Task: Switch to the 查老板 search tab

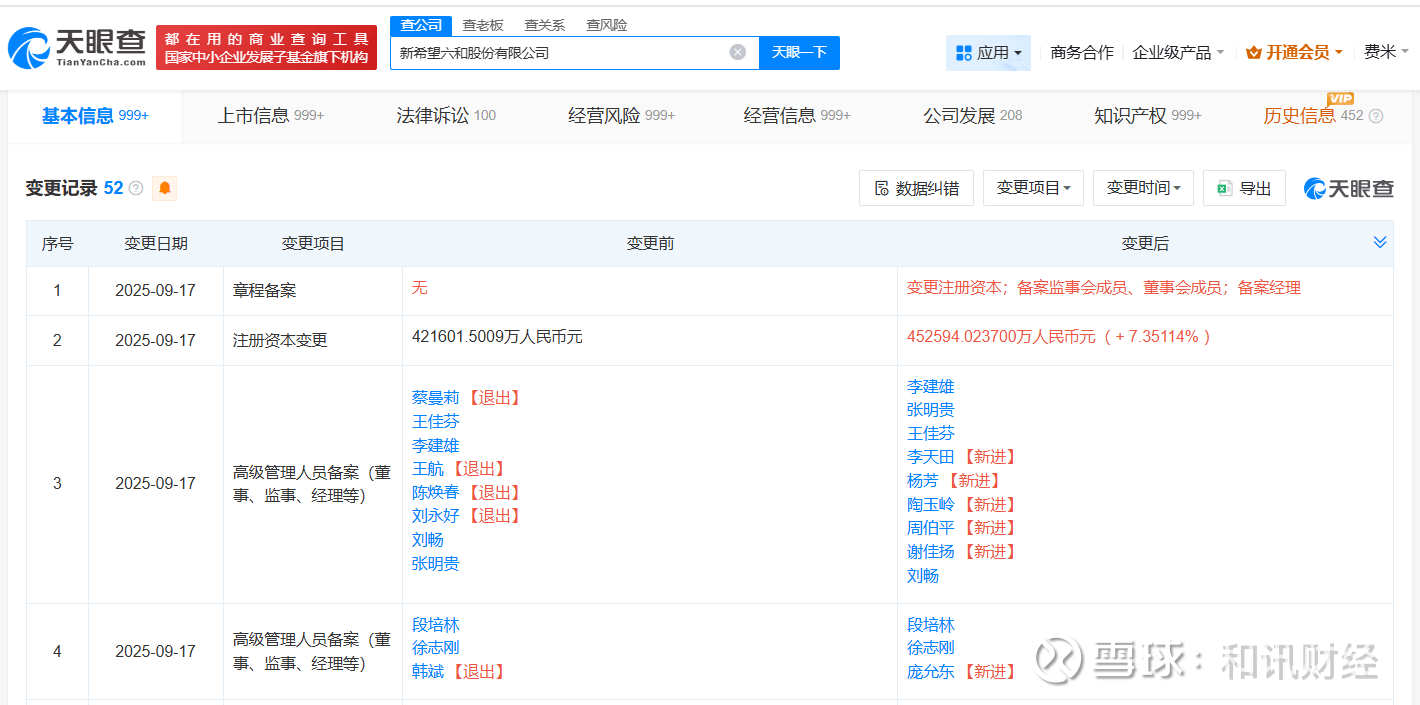Action: coord(483,26)
